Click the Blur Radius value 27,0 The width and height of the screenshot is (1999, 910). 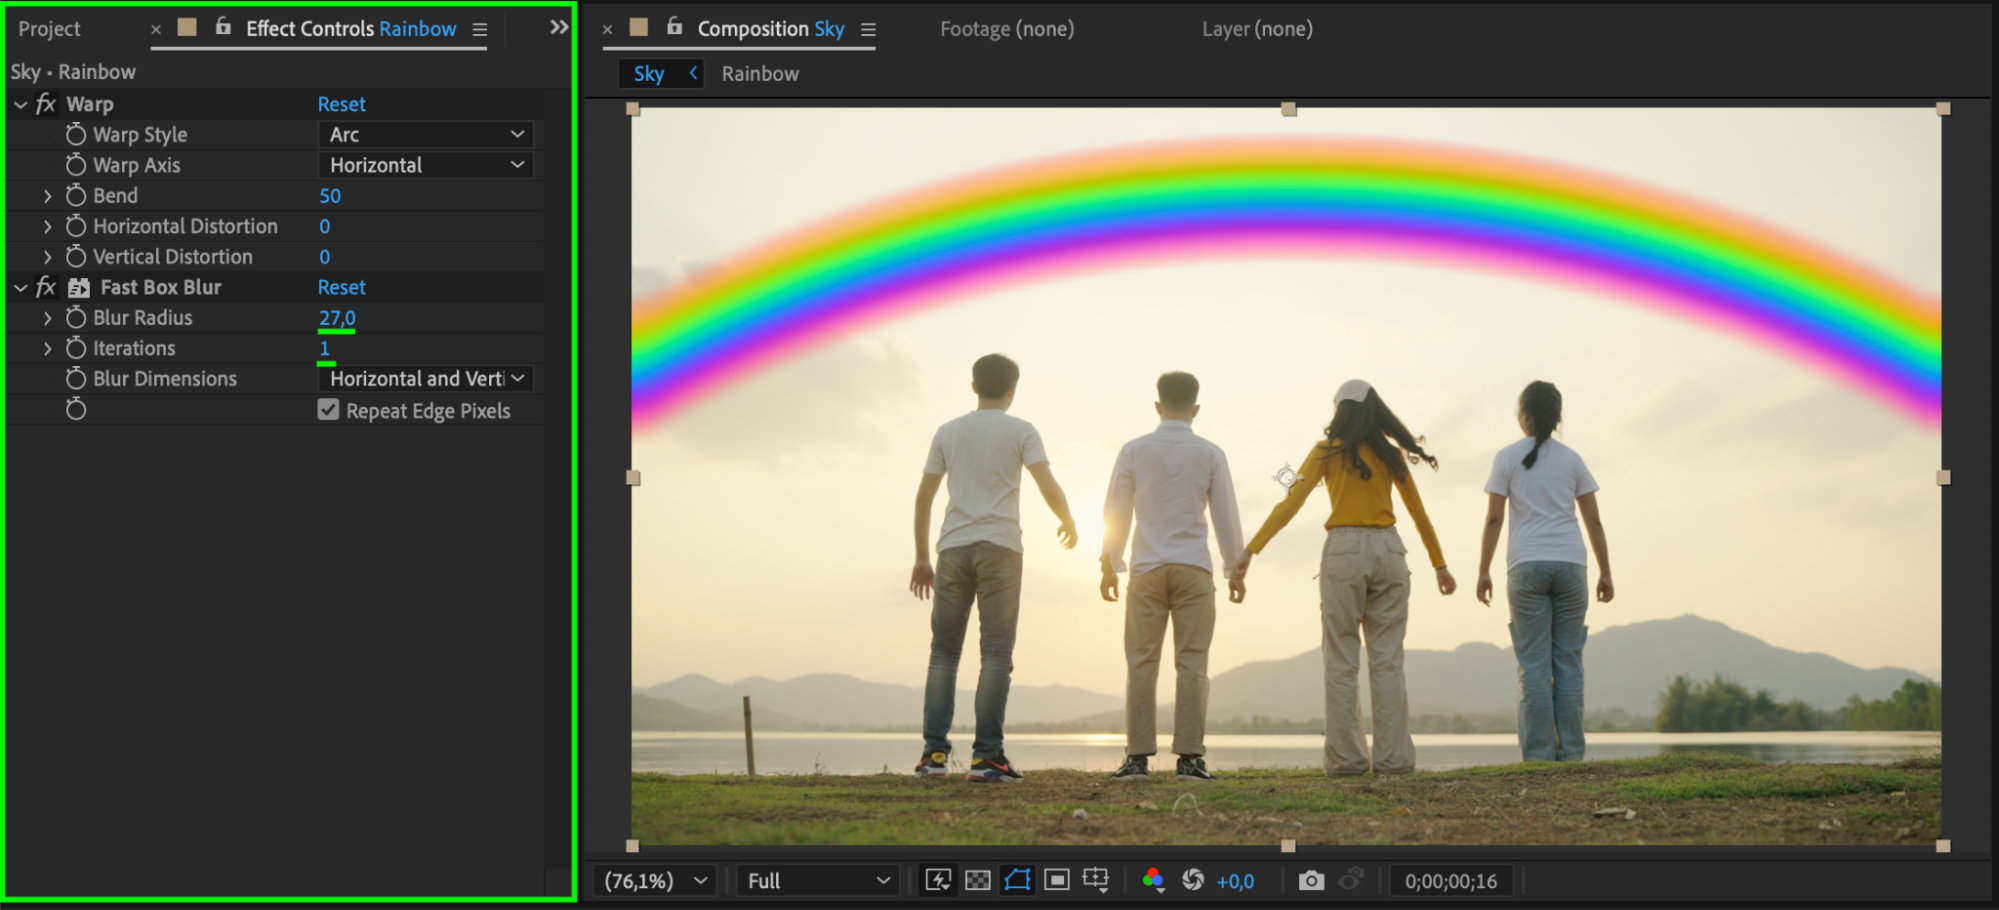click(x=337, y=318)
